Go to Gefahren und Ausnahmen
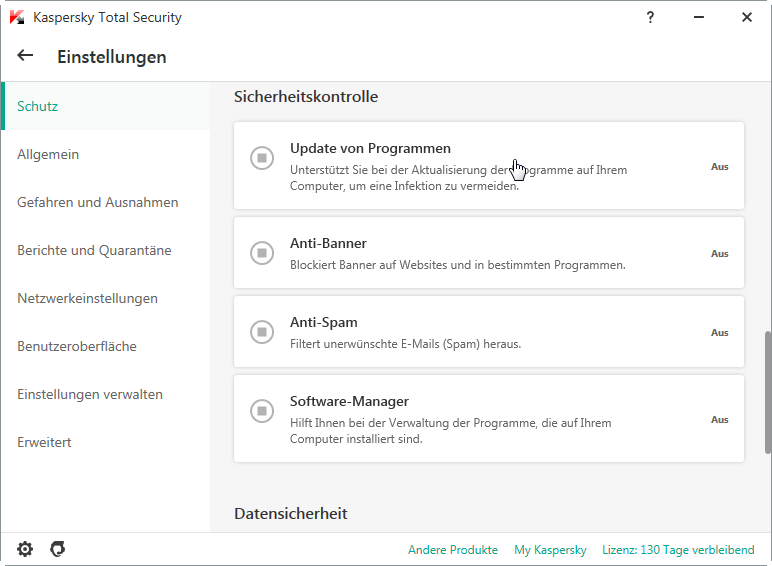772x566 pixels. [98, 202]
